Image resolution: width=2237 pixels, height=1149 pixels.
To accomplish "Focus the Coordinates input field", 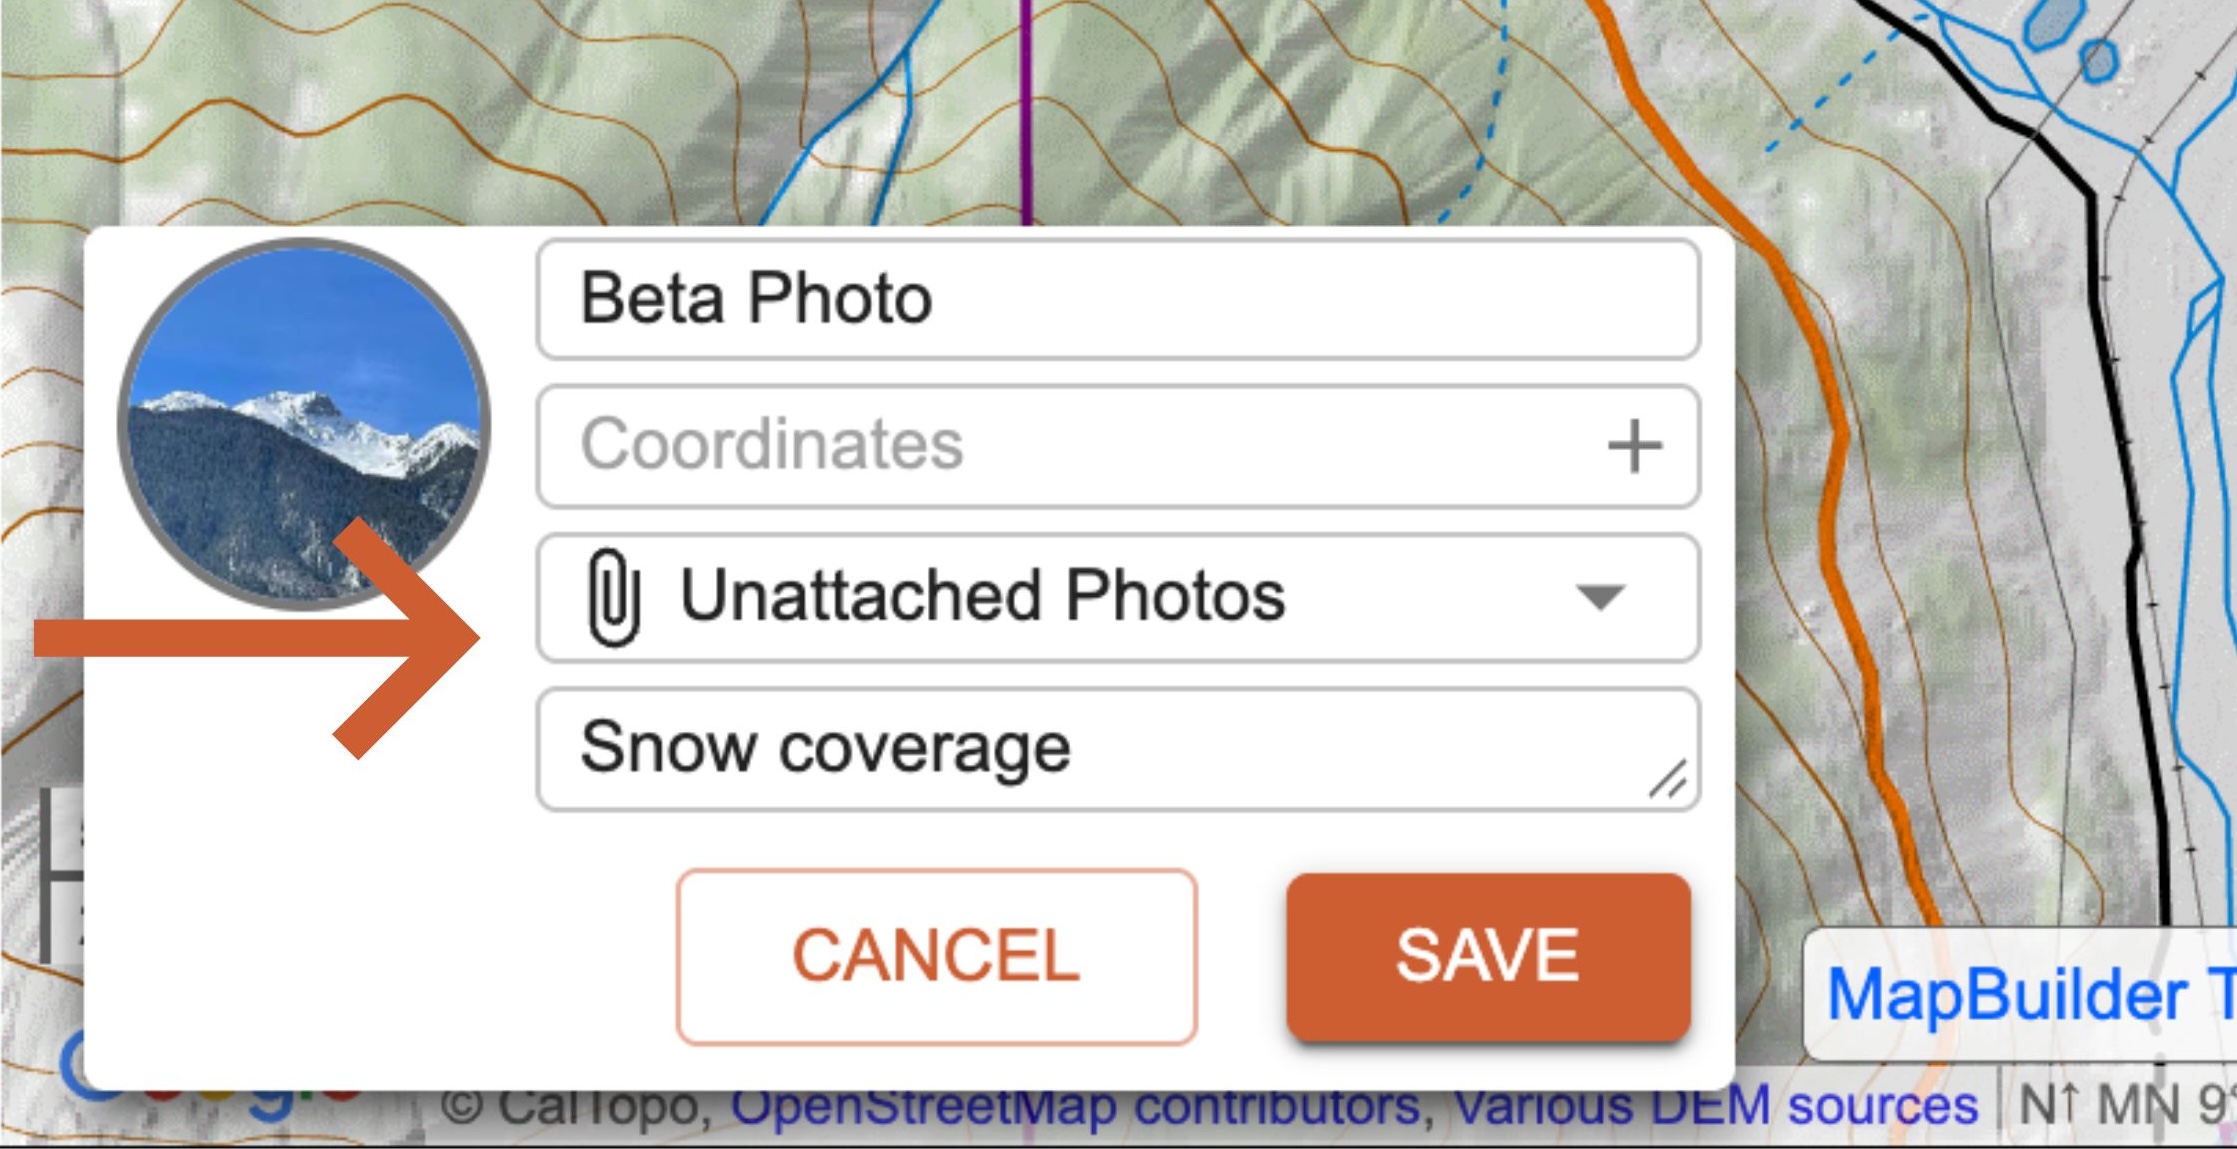I will pyautogui.click(x=1080, y=446).
